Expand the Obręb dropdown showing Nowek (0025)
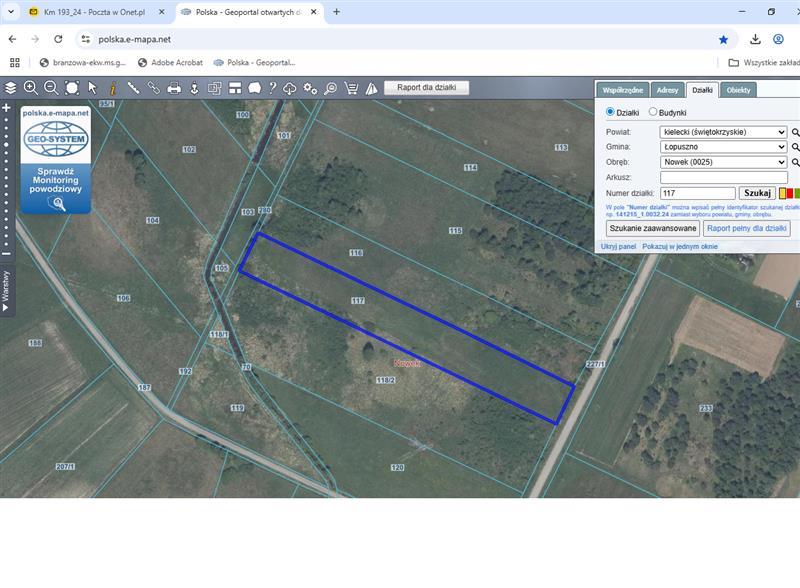Screen dimensions: 800x588 (x=724, y=162)
